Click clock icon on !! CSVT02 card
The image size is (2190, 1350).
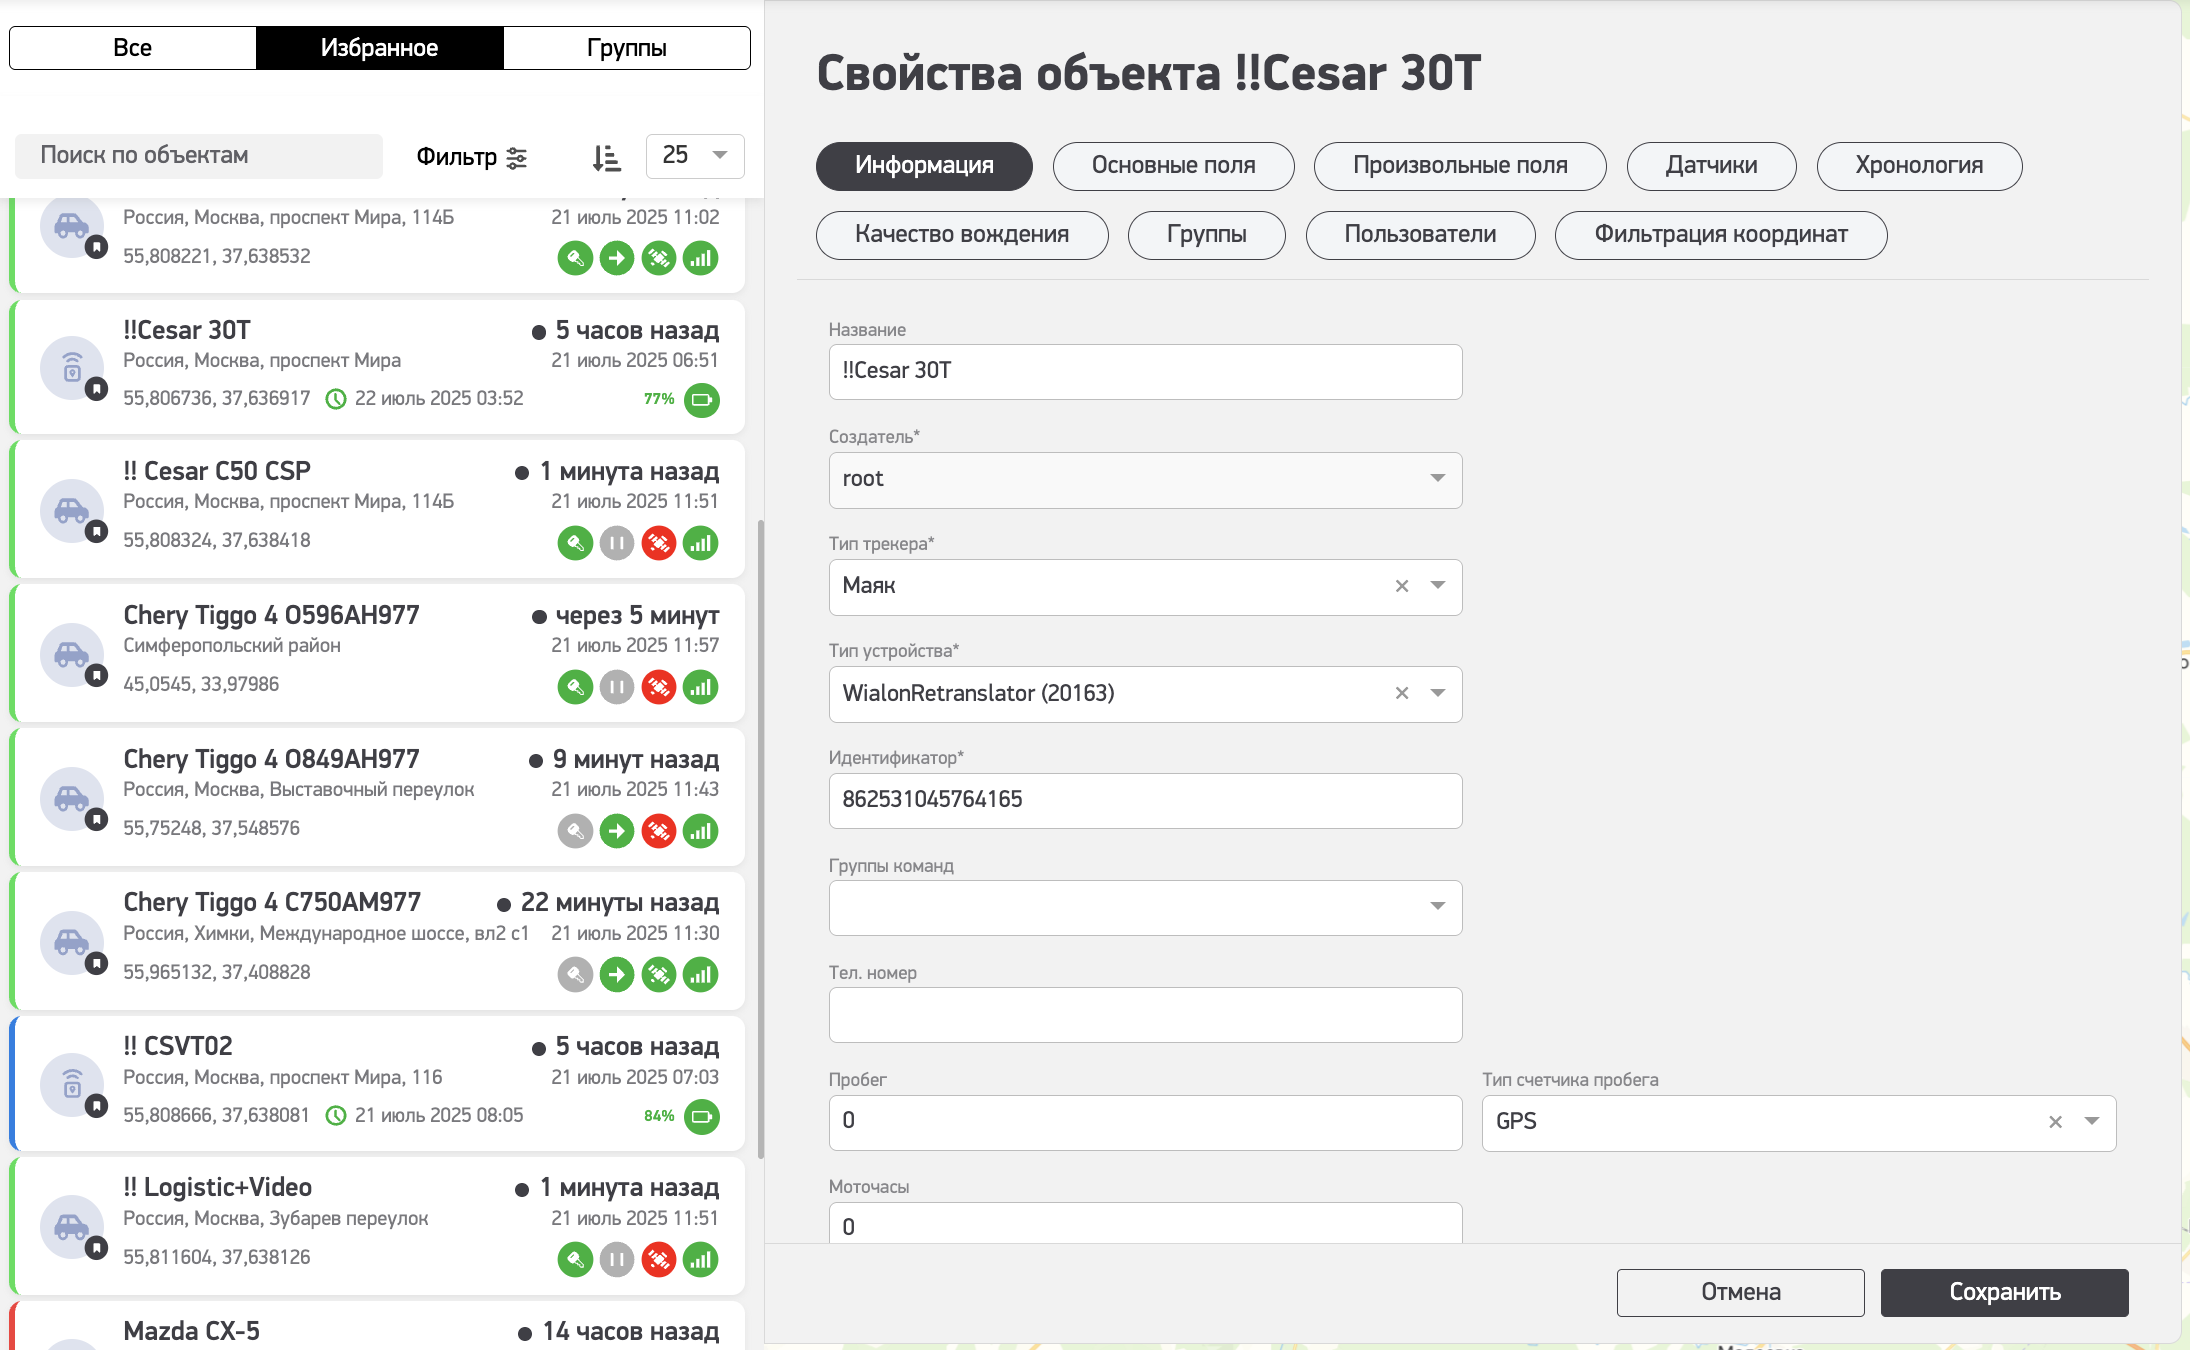pyautogui.click(x=336, y=1115)
